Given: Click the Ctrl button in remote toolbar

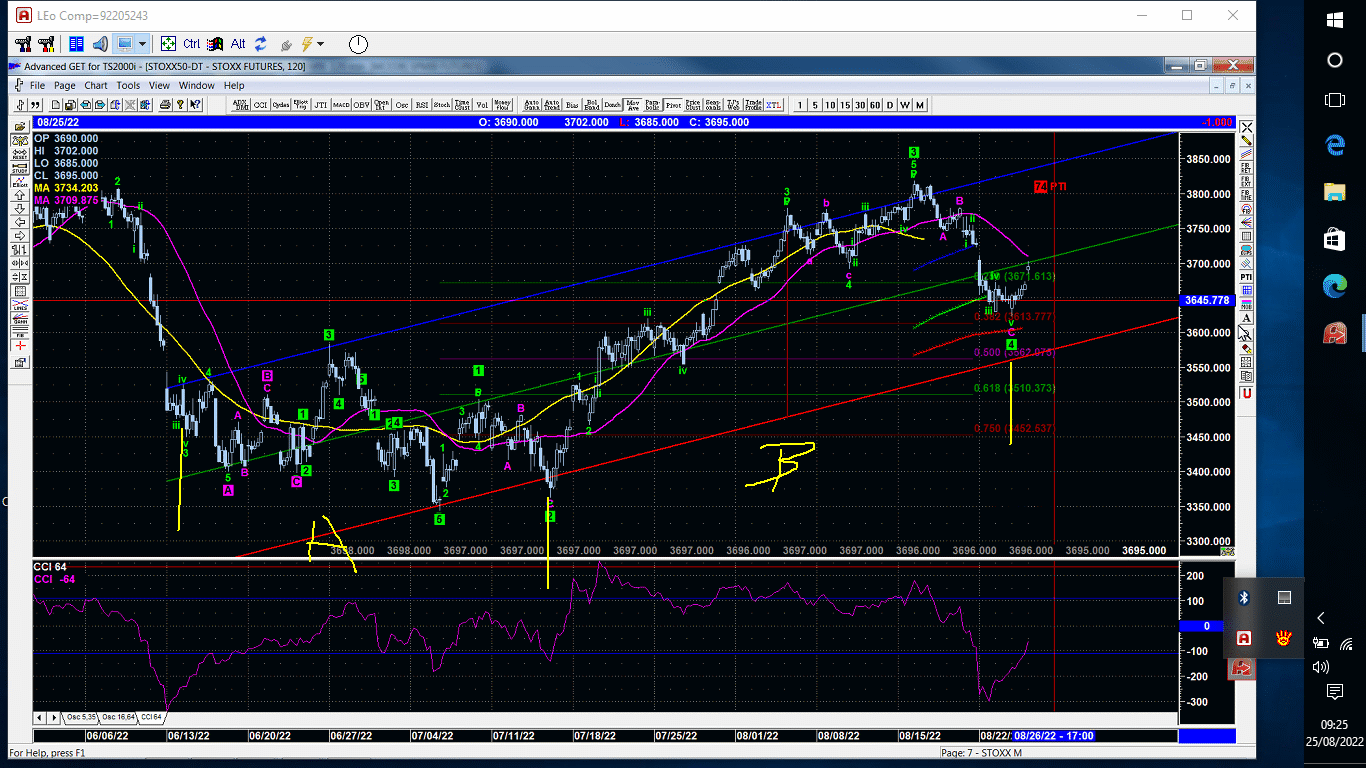Looking at the screenshot, I should 191,44.
